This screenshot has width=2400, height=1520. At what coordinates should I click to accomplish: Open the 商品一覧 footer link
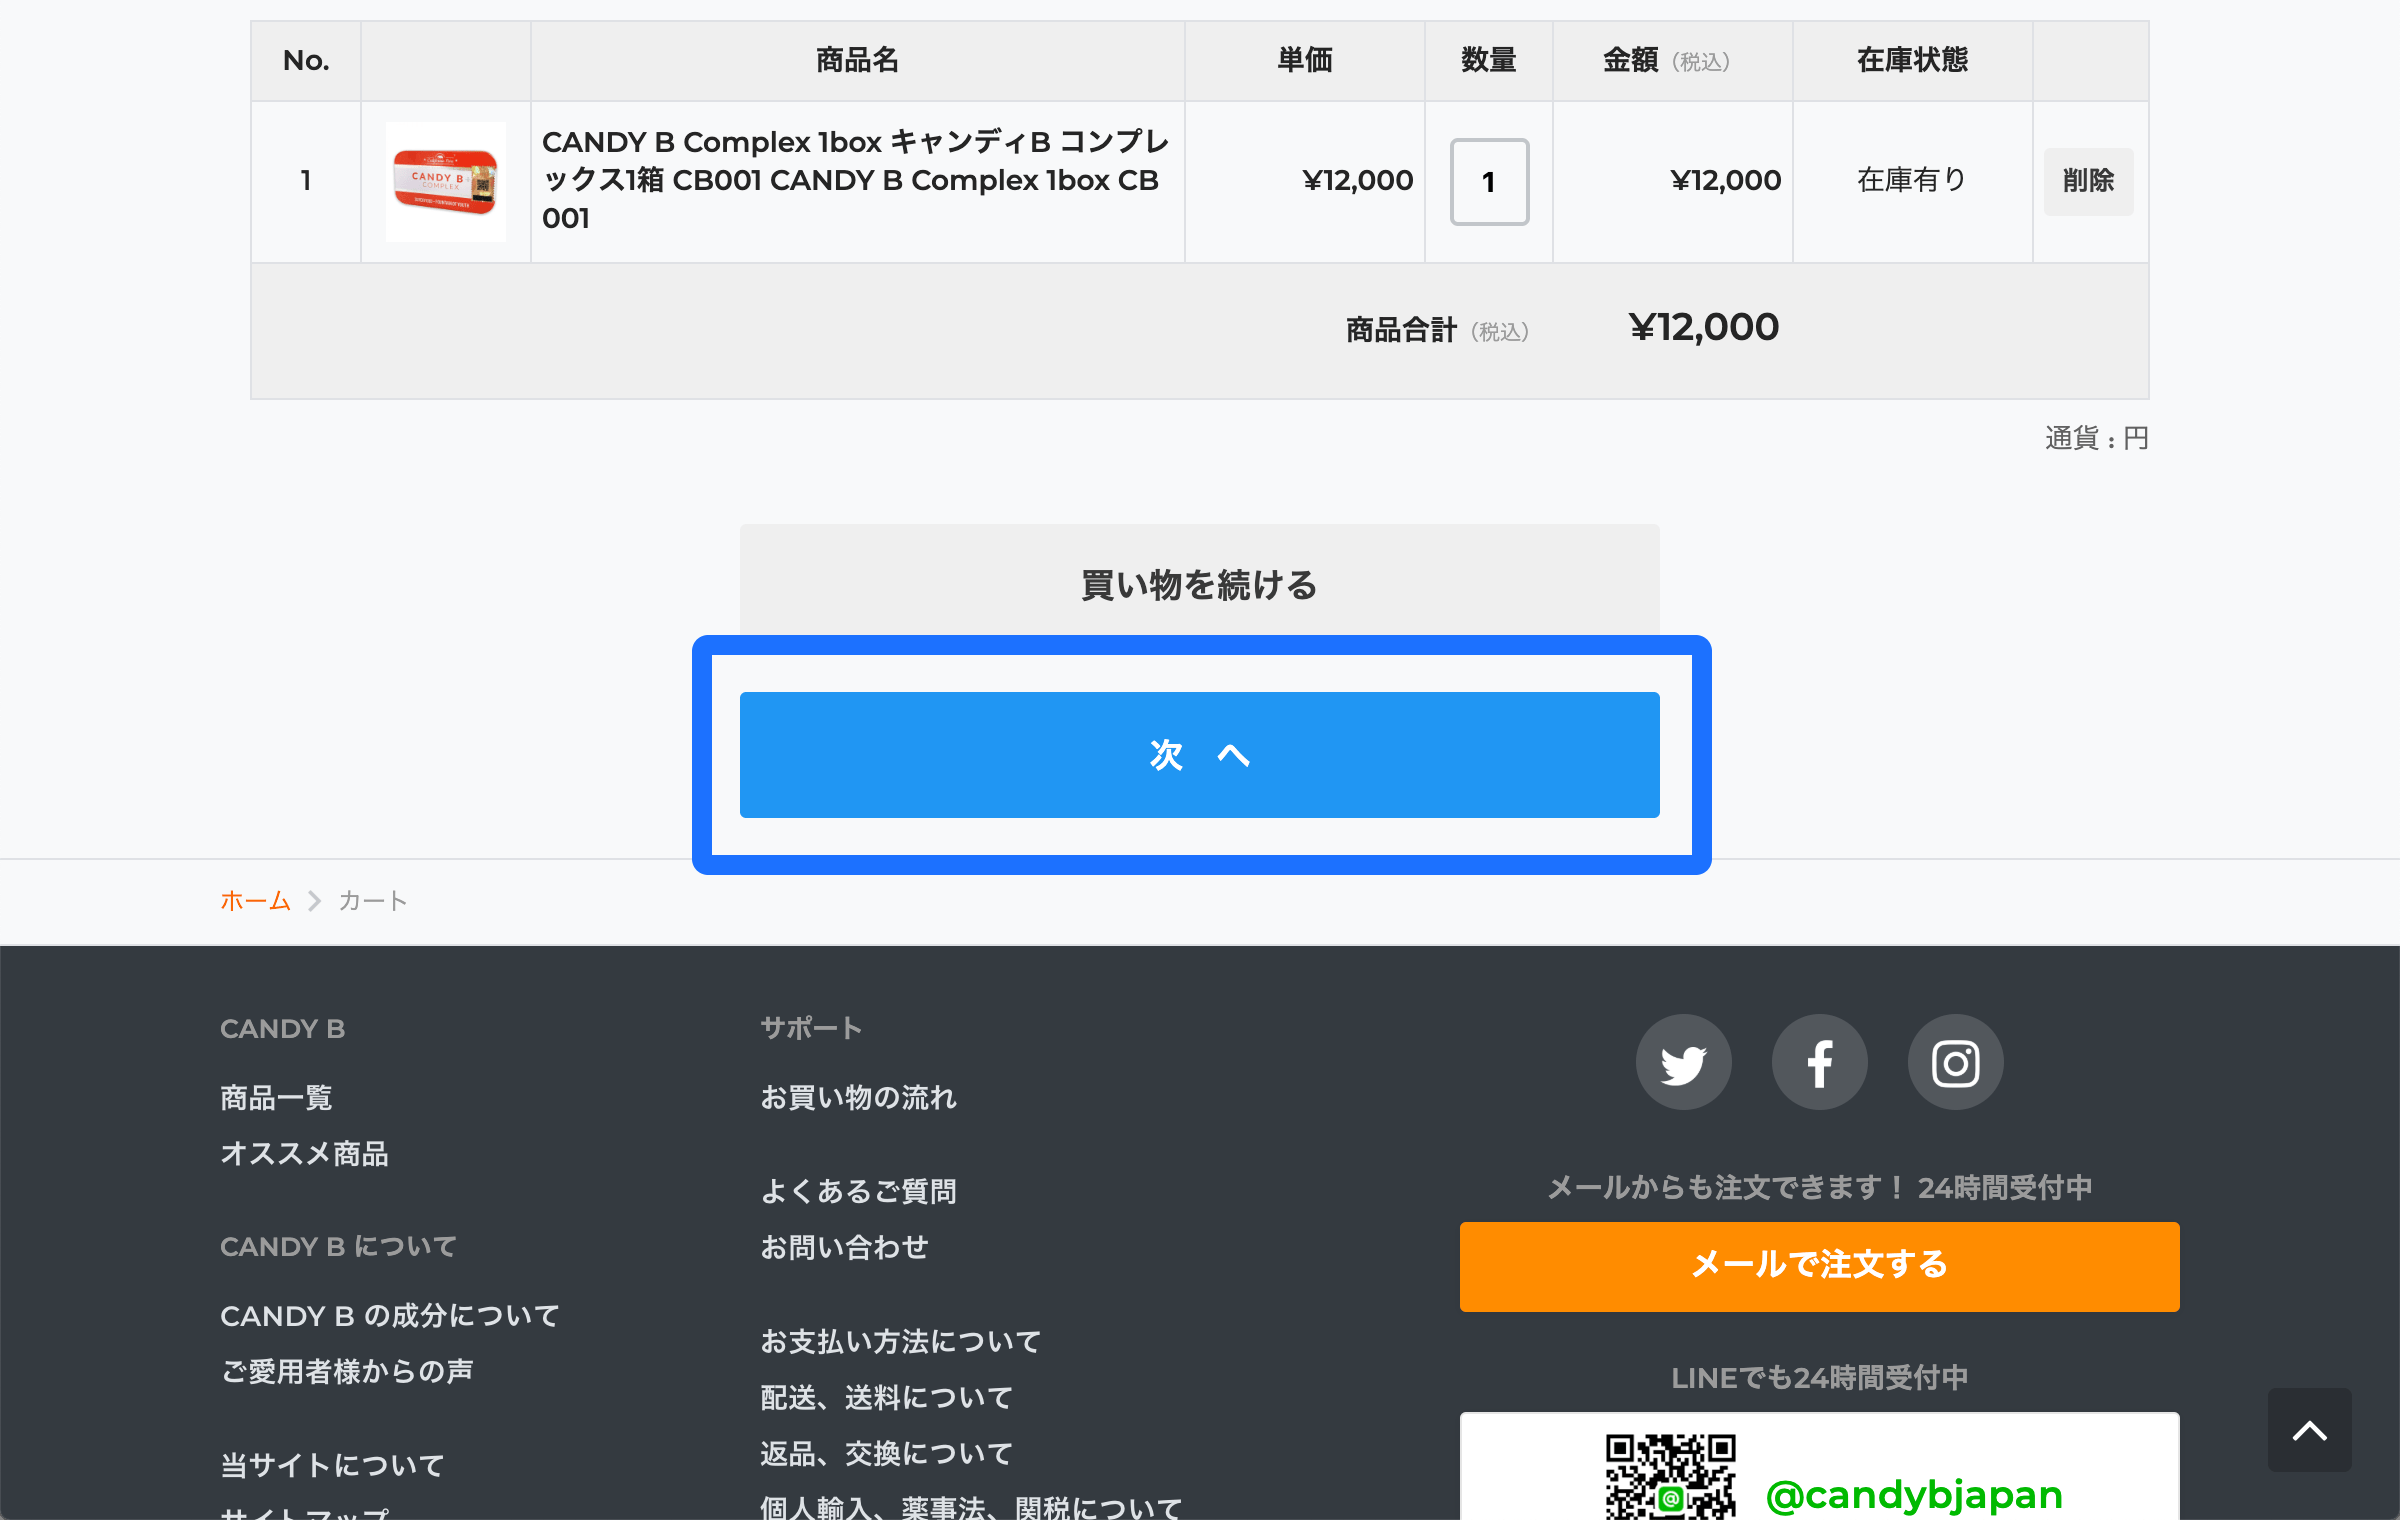point(276,1098)
